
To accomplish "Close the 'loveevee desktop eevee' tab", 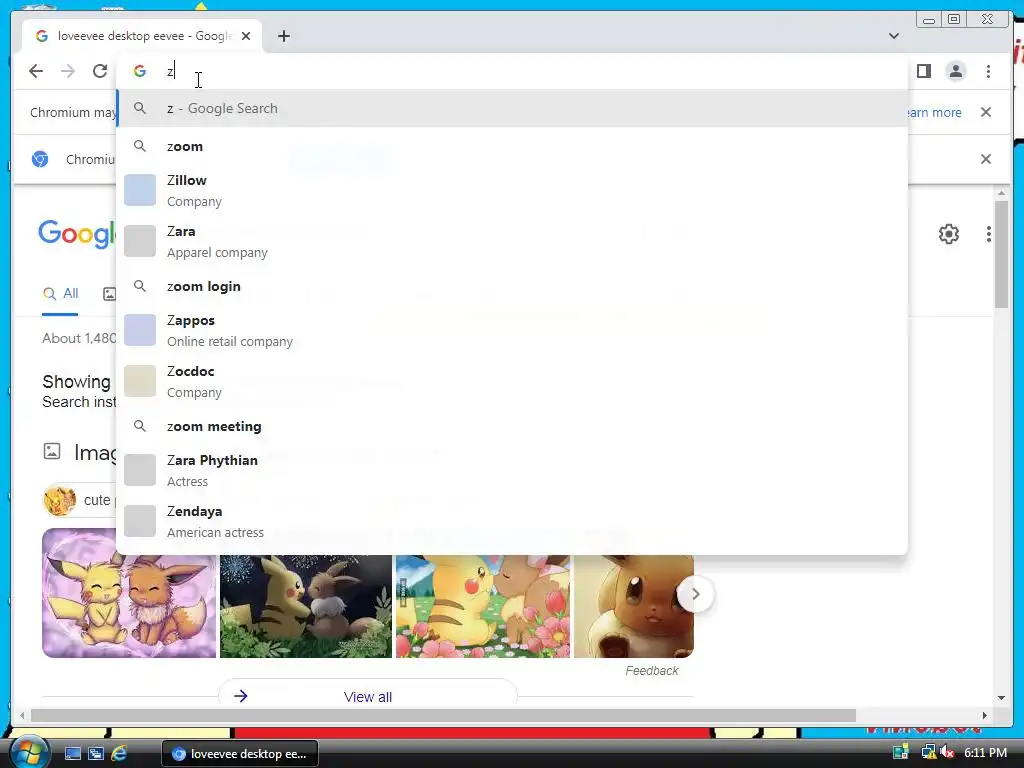I will [x=246, y=36].
